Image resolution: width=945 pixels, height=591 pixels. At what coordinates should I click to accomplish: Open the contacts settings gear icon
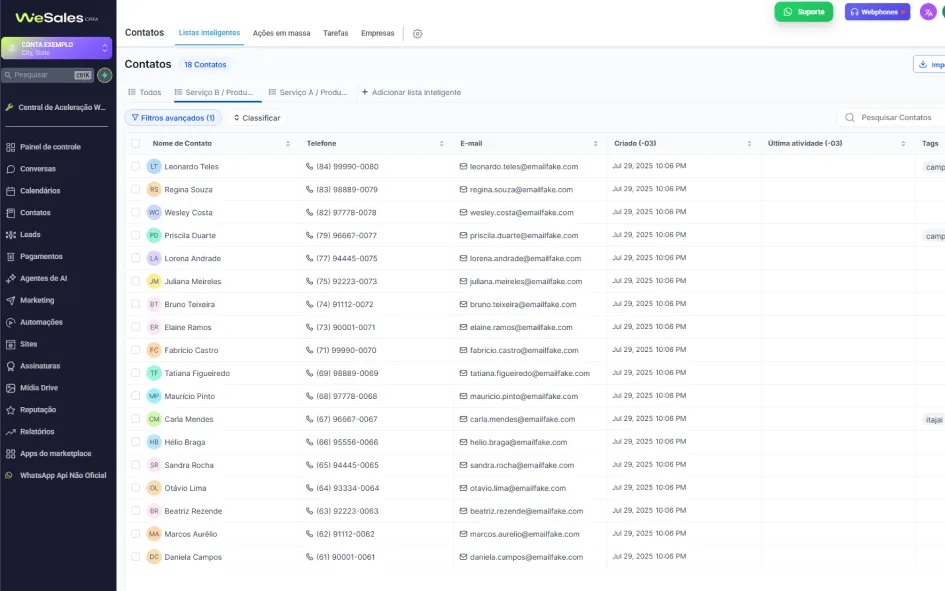417,34
